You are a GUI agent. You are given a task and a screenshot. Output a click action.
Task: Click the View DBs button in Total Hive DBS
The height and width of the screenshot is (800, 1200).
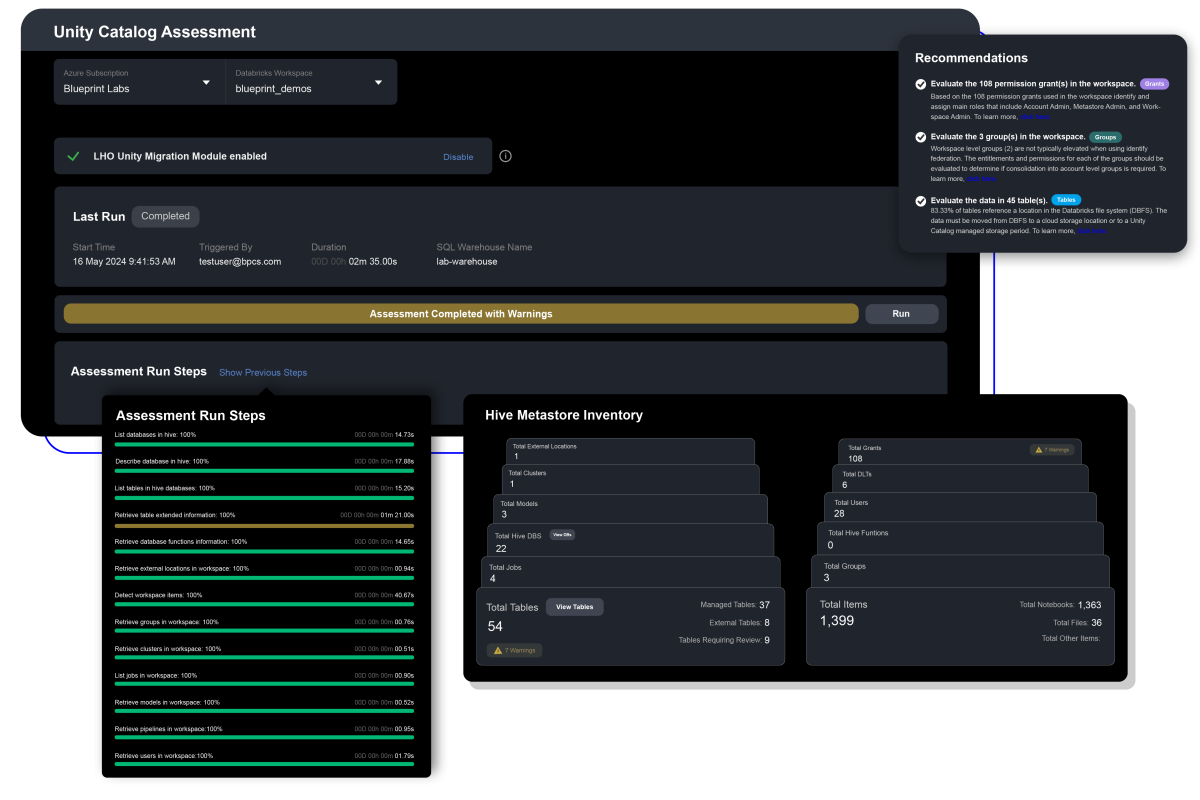click(561, 535)
